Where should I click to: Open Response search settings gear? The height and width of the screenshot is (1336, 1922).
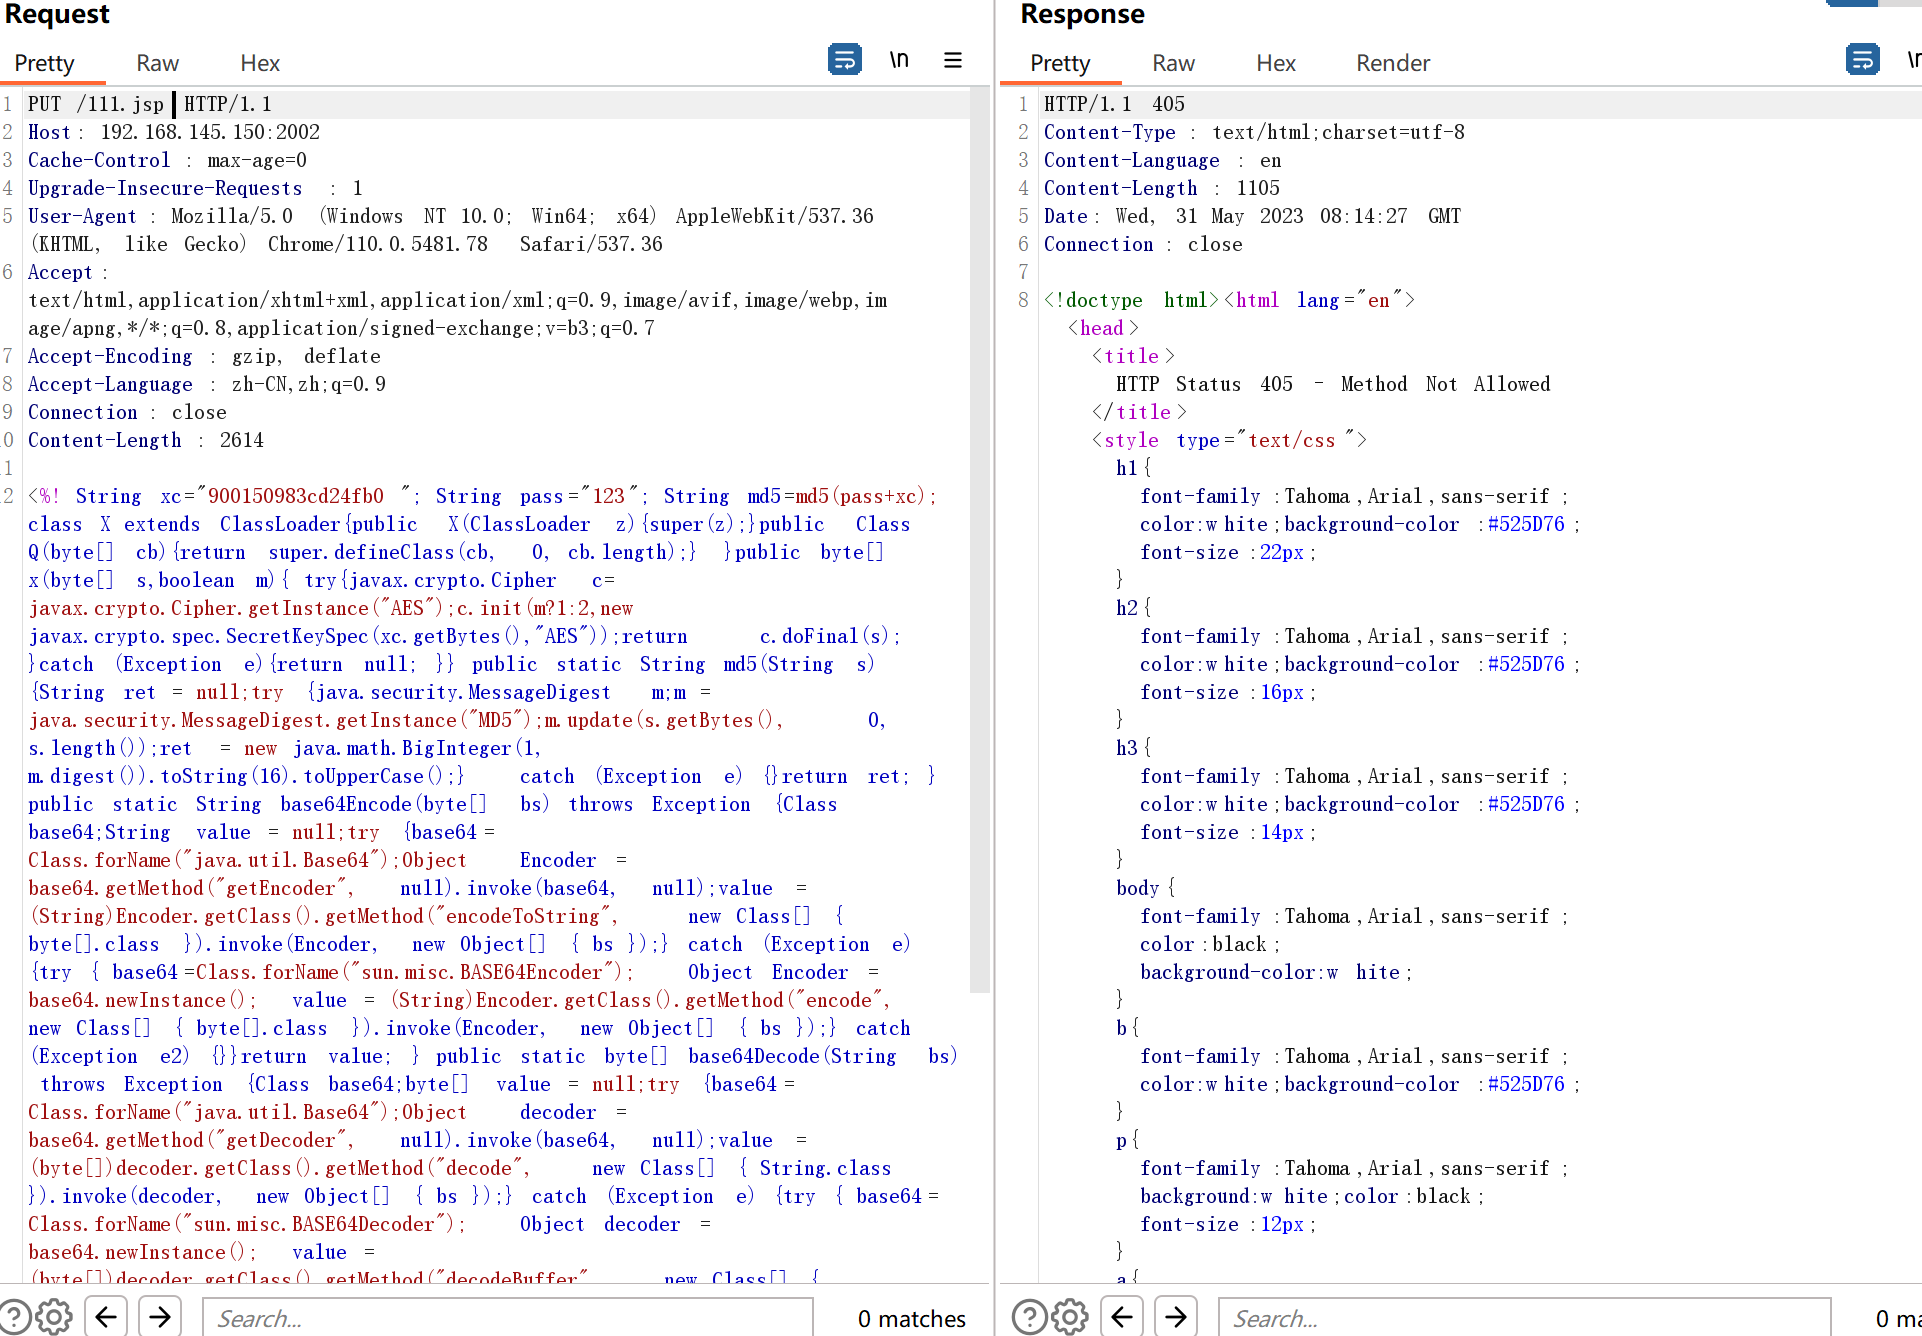click(x=1070, y=1317)
